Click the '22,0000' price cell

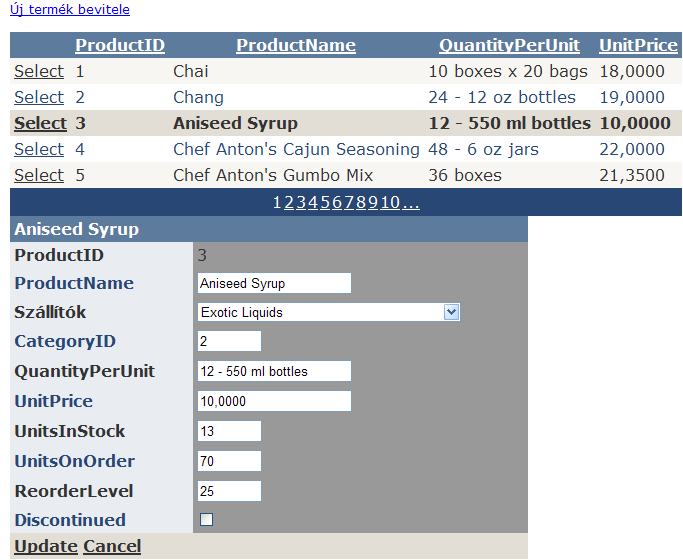click(632, 149)
